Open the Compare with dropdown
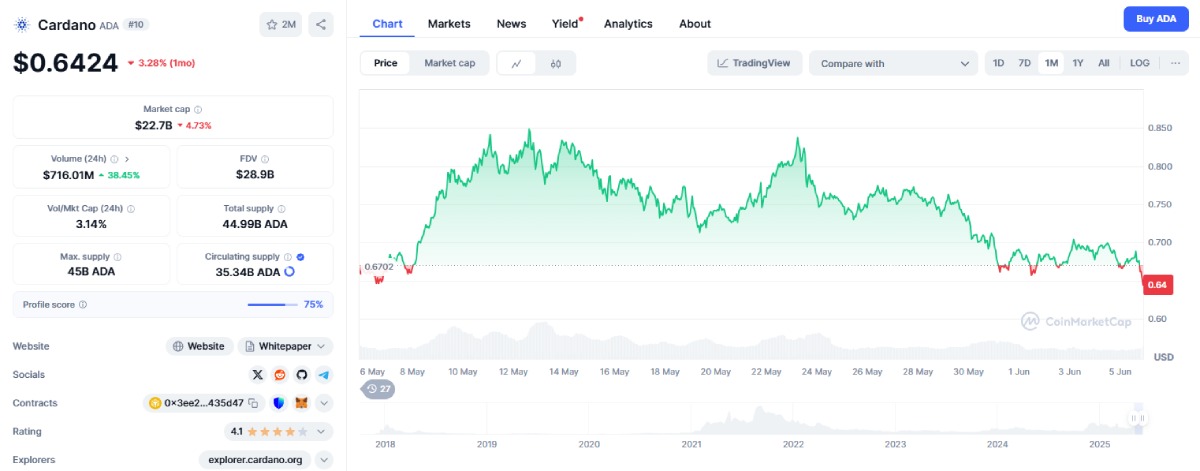 click(x=894, y=63)
